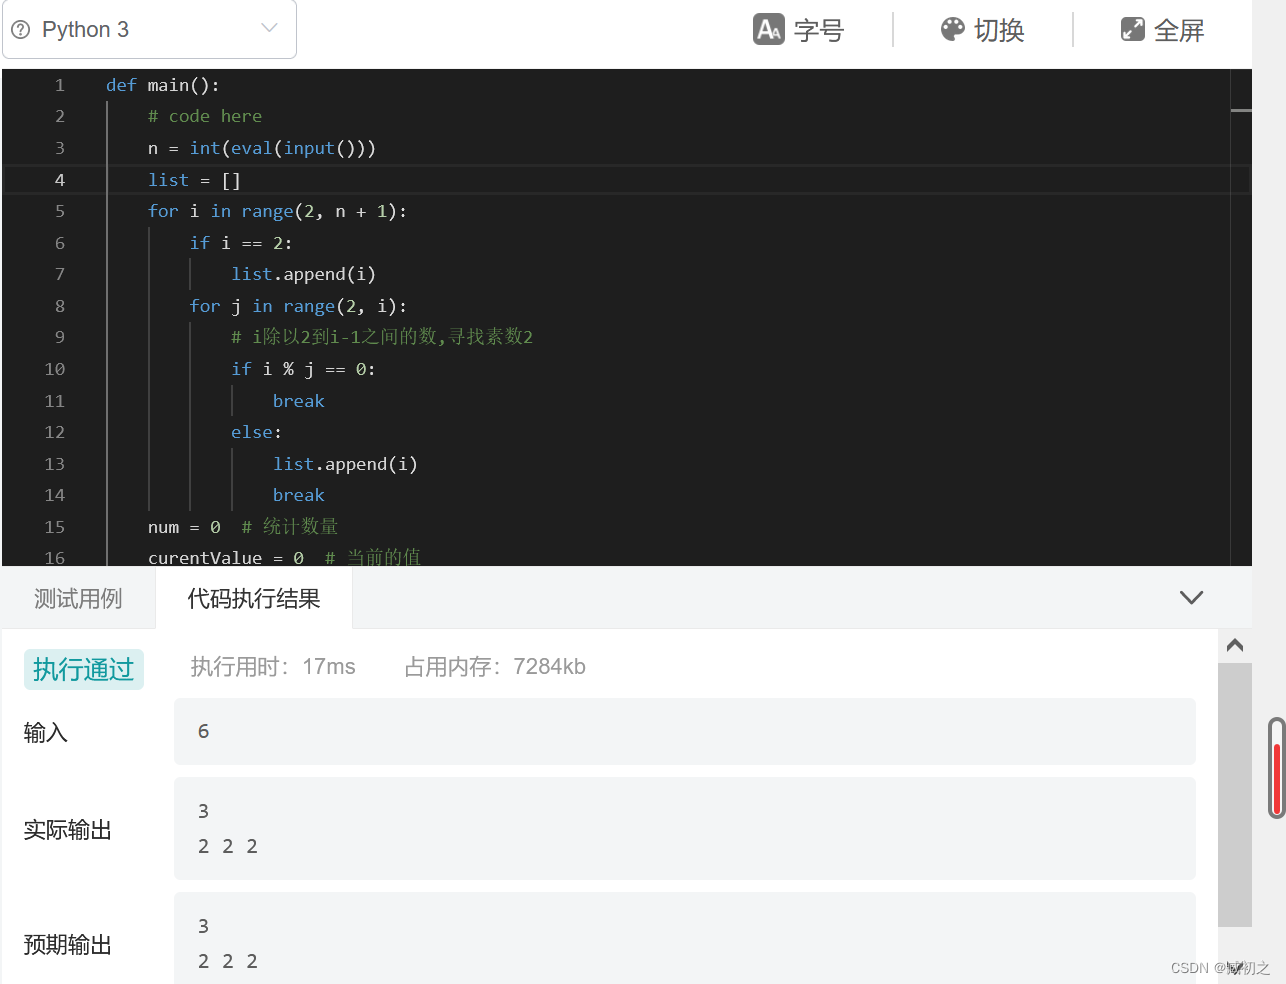The width and height of the screenshot is (1286, 984).
Task: Click the 预期输出 result box
Action: pos(685,938)
